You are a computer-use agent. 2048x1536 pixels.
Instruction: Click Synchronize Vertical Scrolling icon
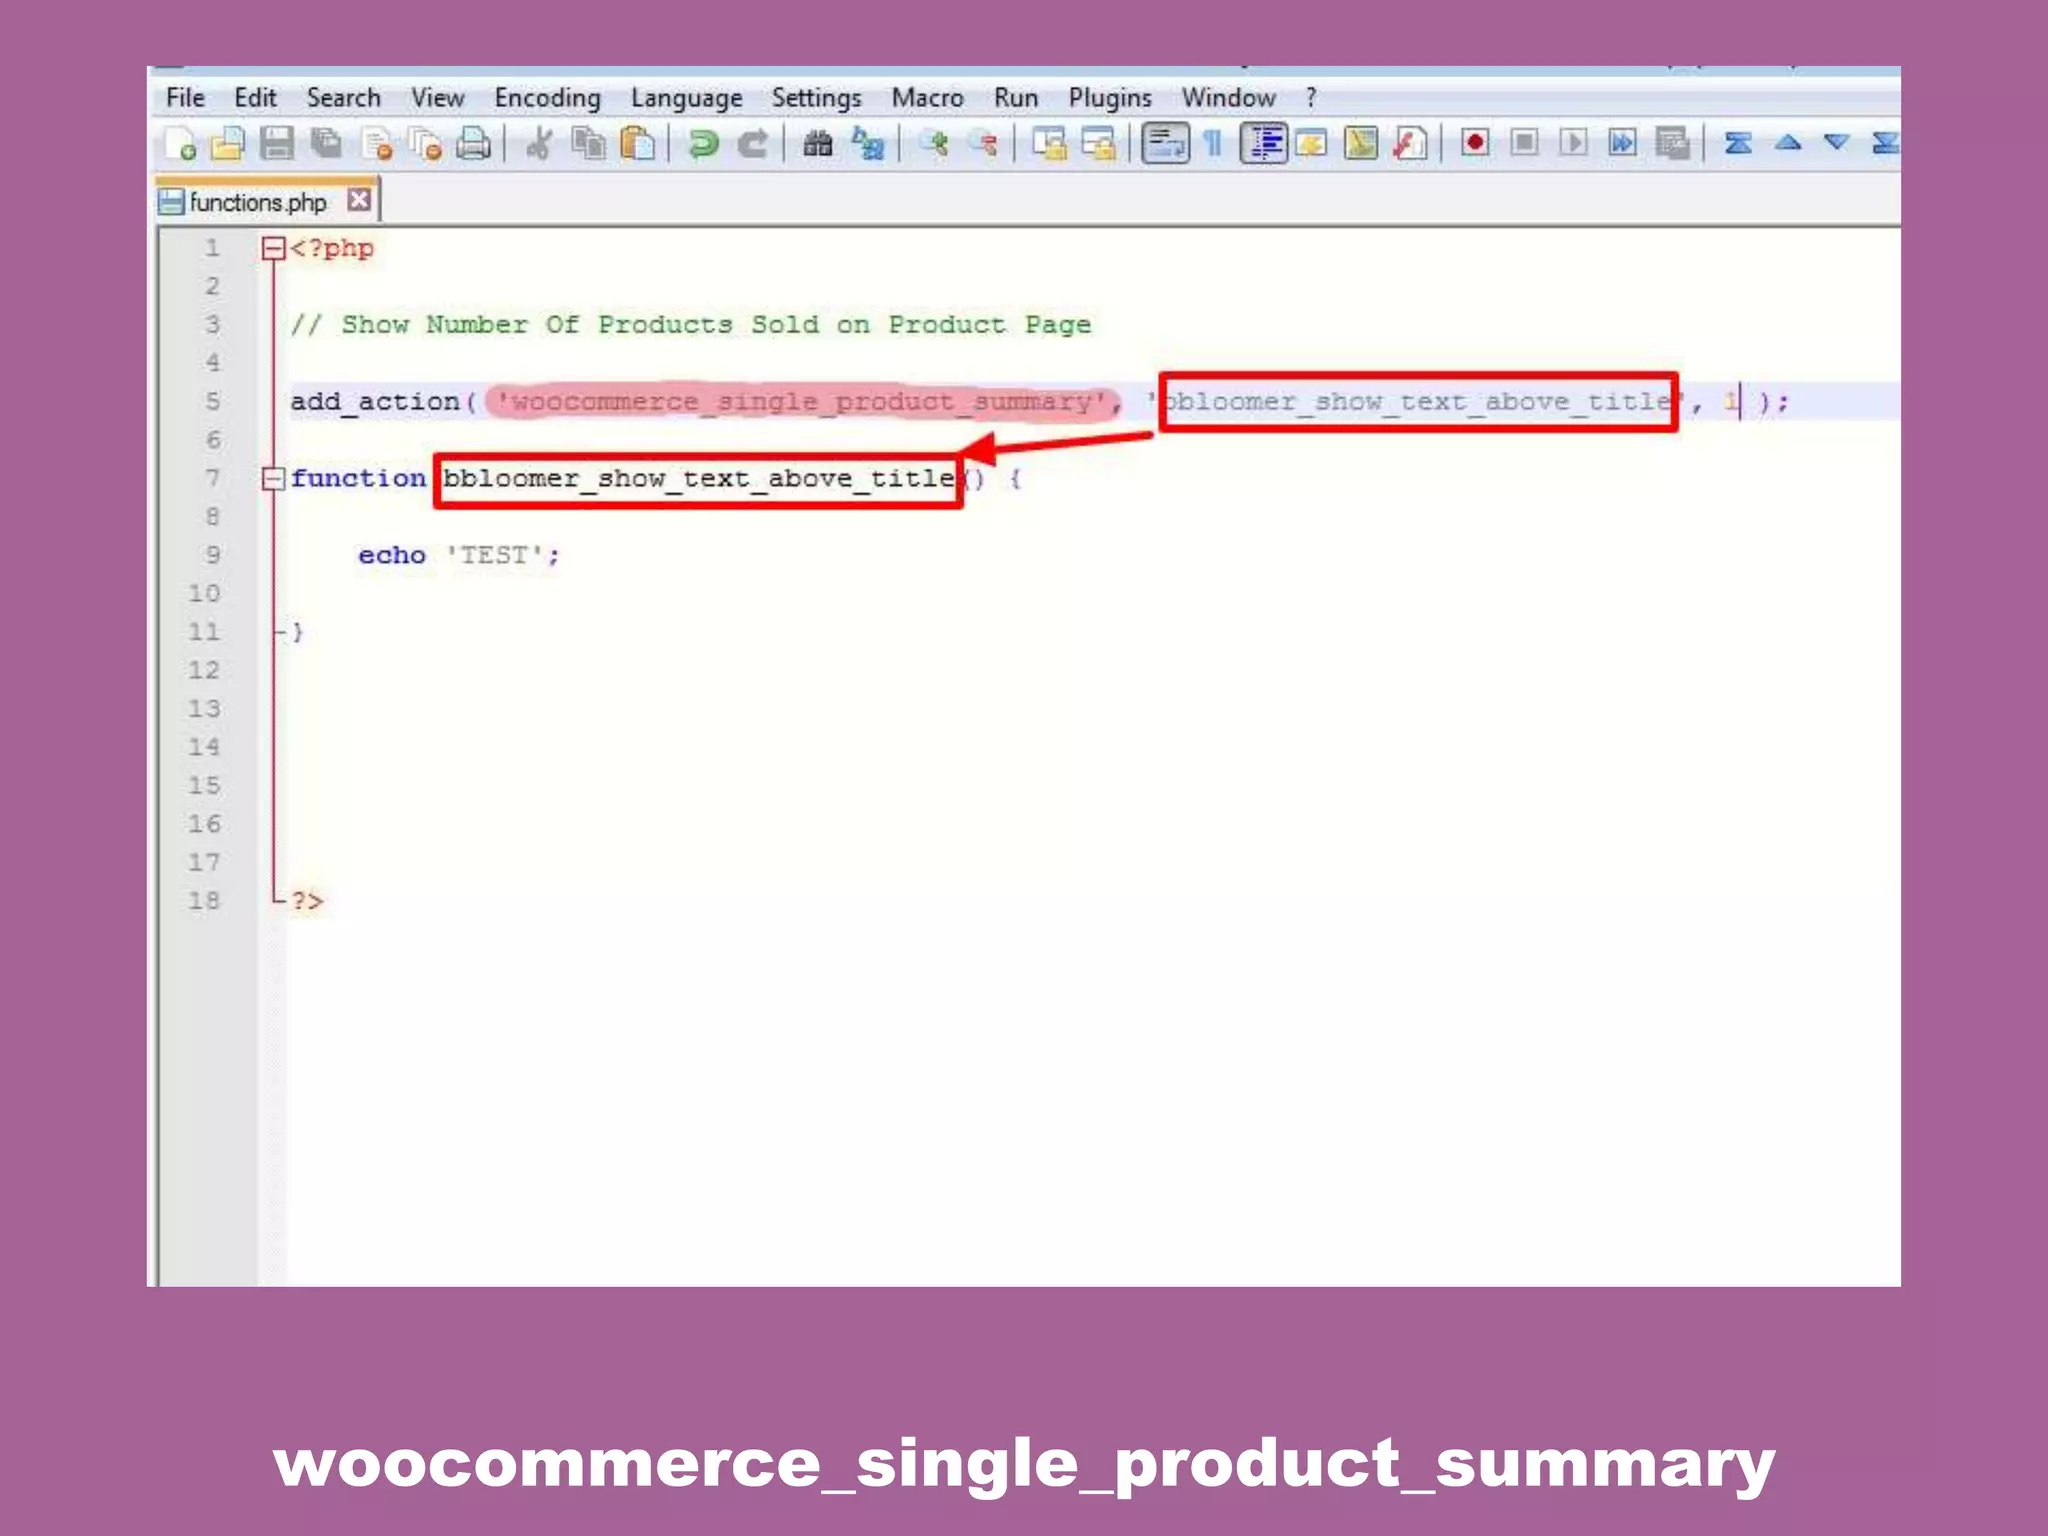[1050, 144]
